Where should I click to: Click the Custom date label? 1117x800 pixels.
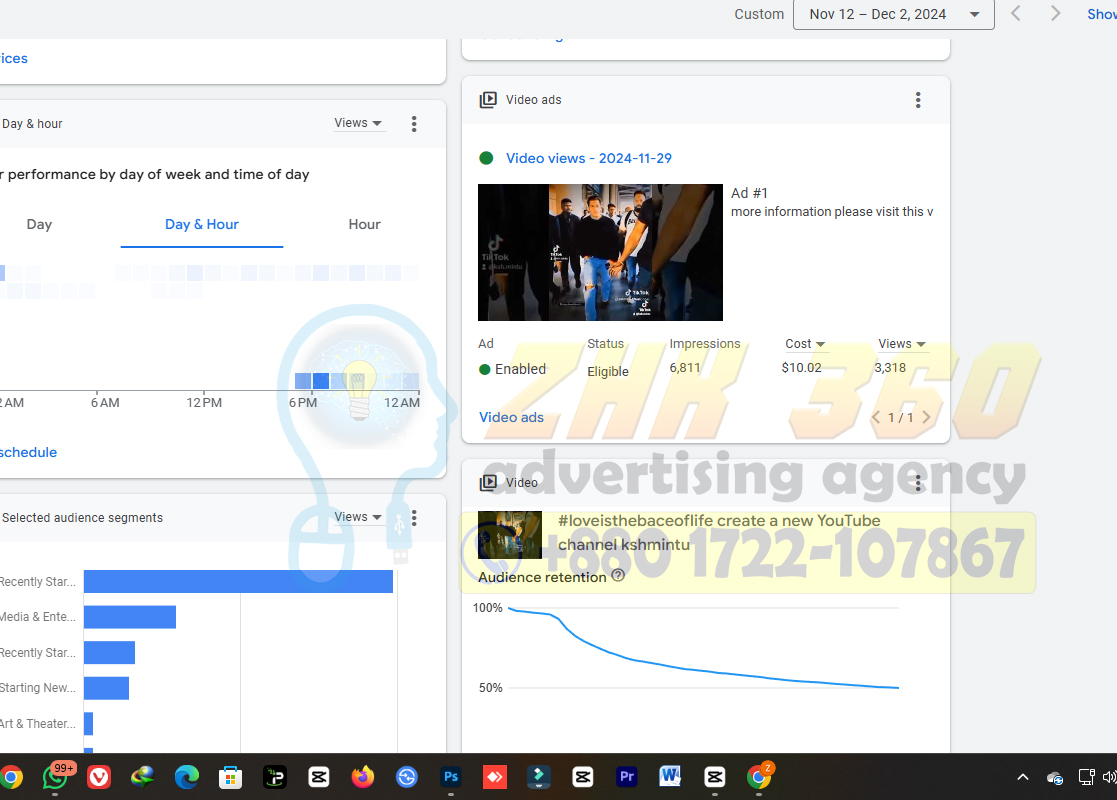point(759,14)
